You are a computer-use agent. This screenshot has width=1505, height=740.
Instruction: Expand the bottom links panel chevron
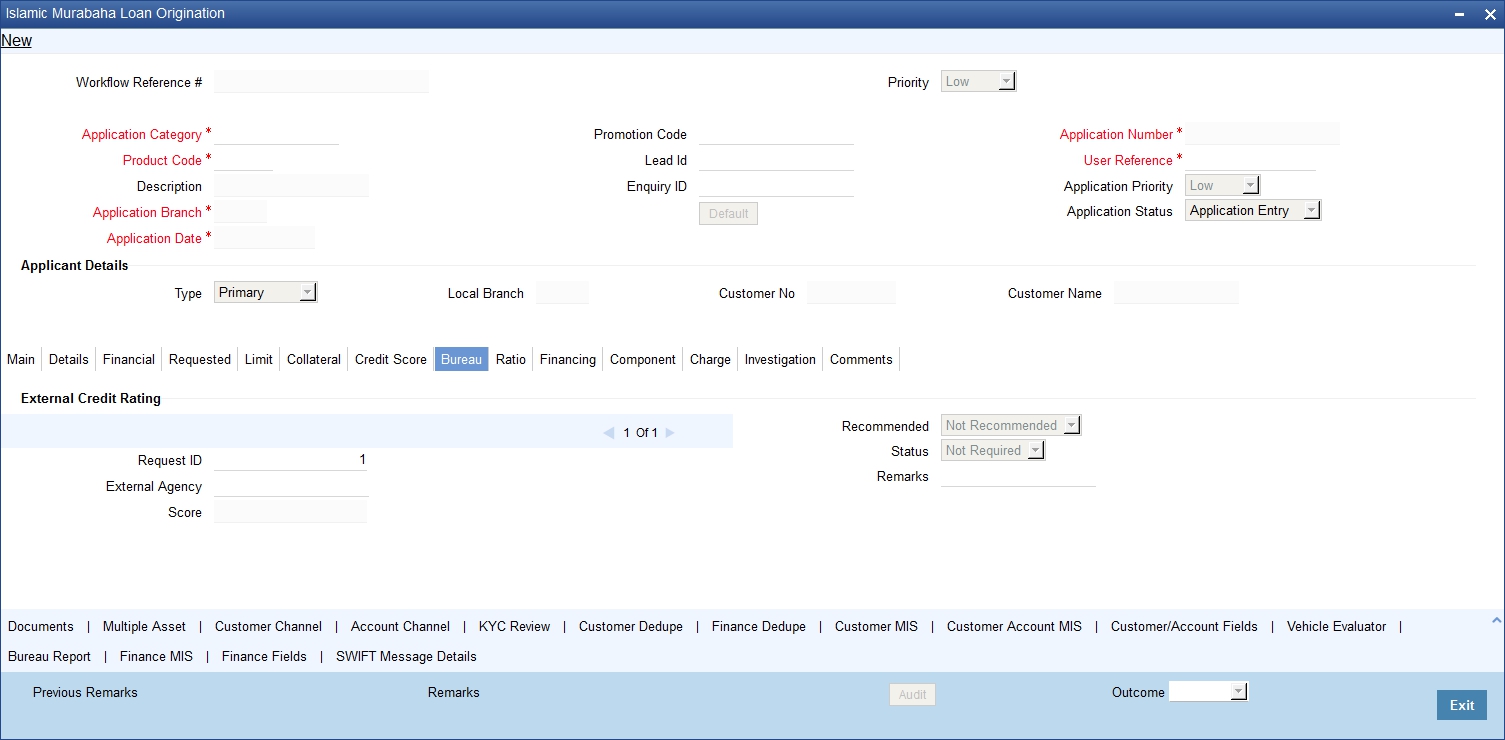point(1496,621)
